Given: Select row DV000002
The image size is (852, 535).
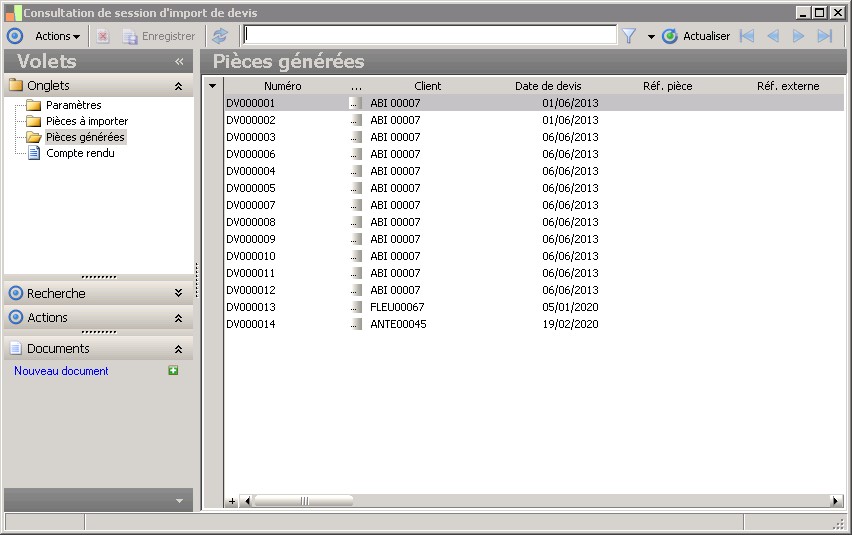Looking at the screenshot, I should click(534, 120).
